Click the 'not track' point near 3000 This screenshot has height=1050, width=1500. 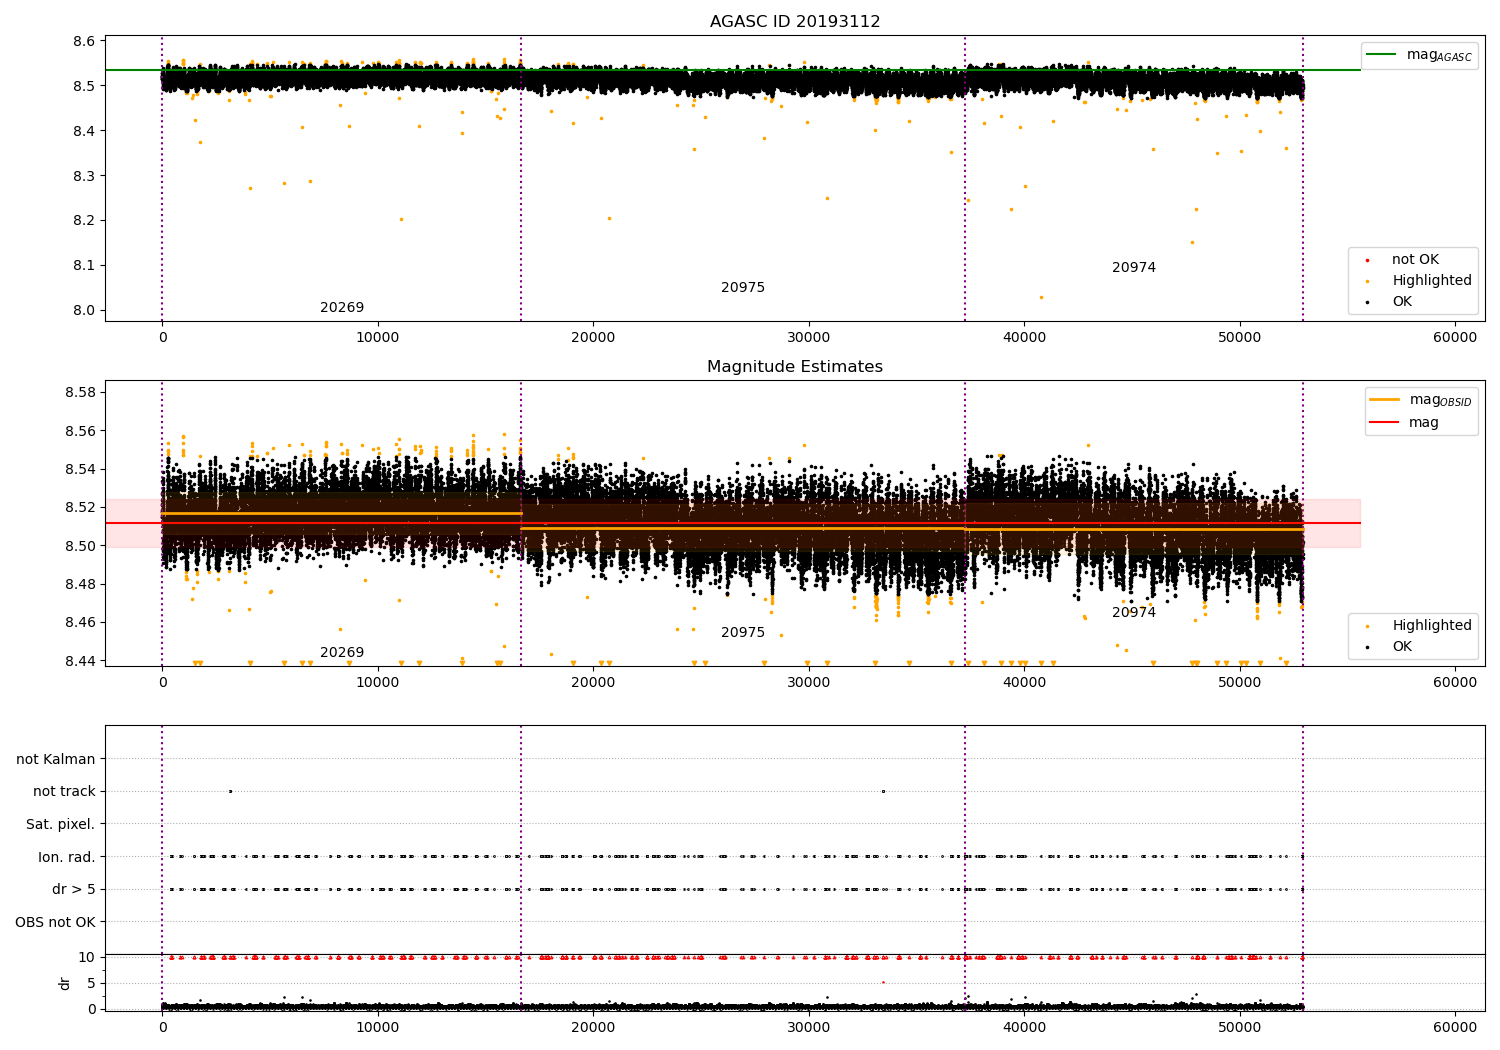pos(230,791)
